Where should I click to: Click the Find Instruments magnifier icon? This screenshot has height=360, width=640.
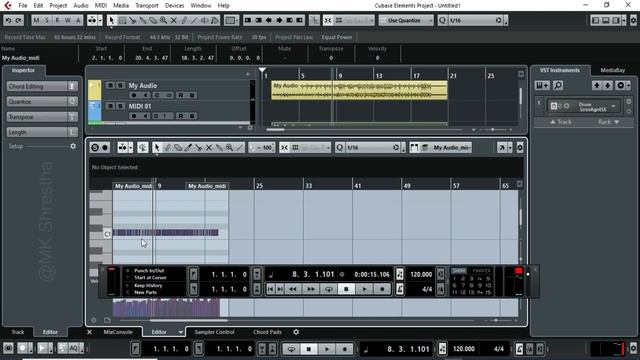(x=558, y=85)
